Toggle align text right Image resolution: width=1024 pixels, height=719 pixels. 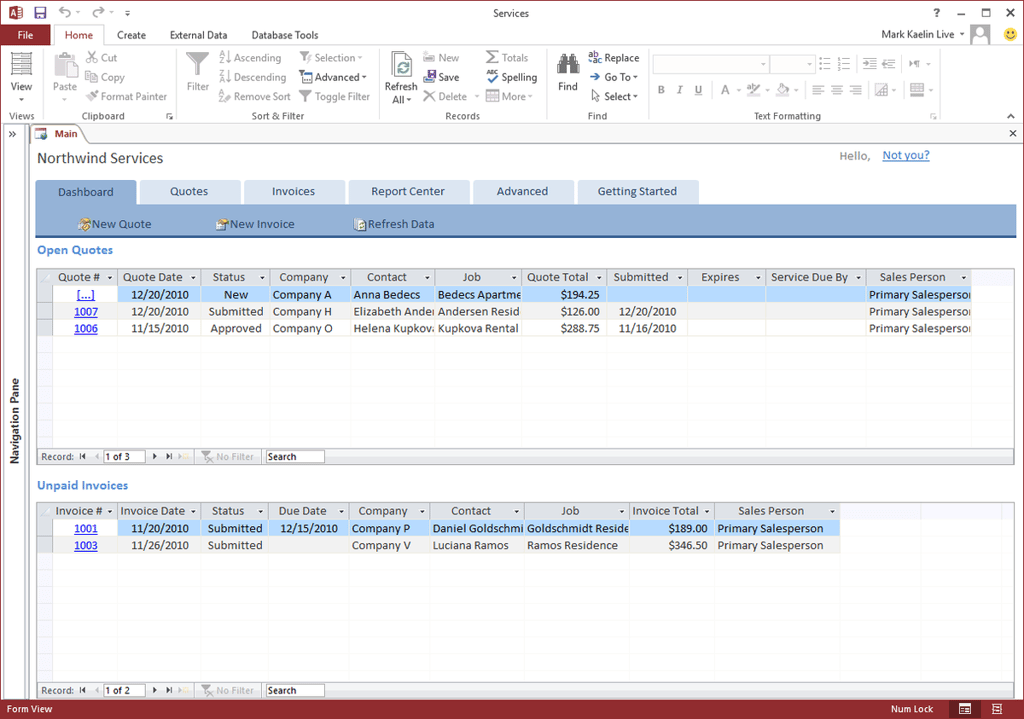pyautogui.click(x=856, y=89)
